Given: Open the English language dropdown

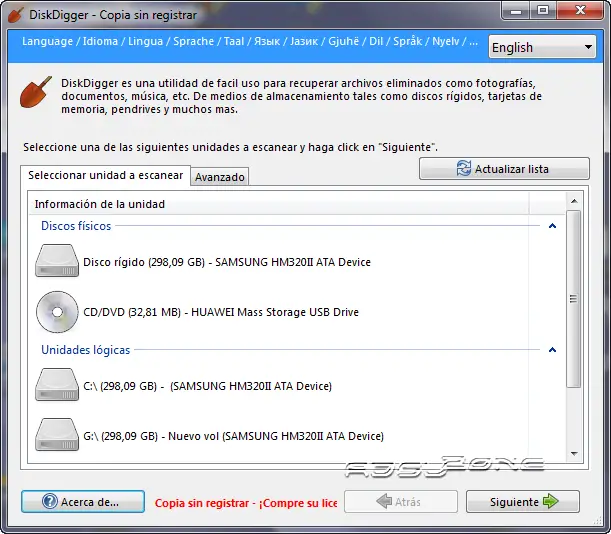Looking at the screenshot, I should tap(542, 47).
